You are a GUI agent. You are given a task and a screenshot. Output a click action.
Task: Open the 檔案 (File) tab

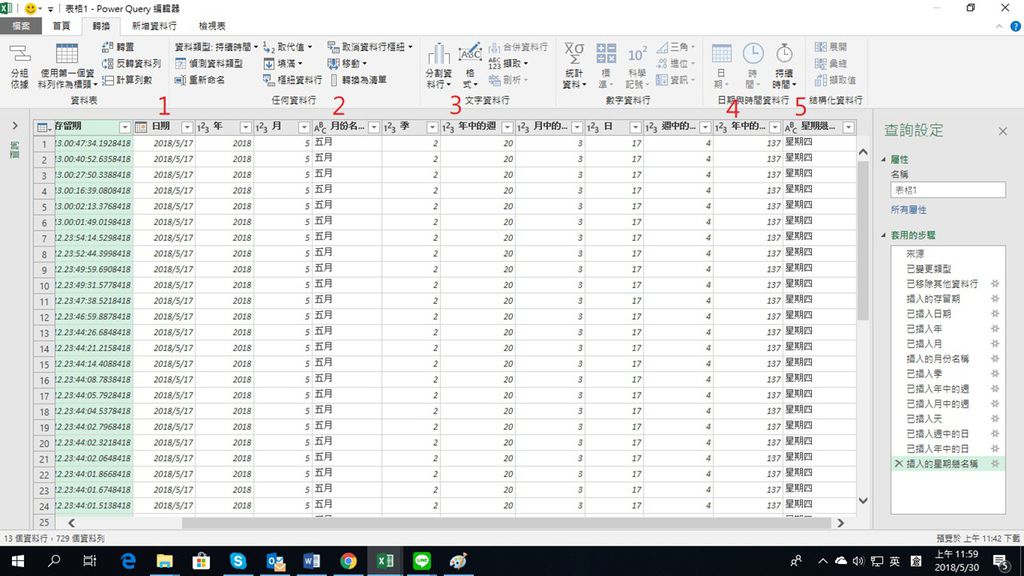(x=21, y=26)
